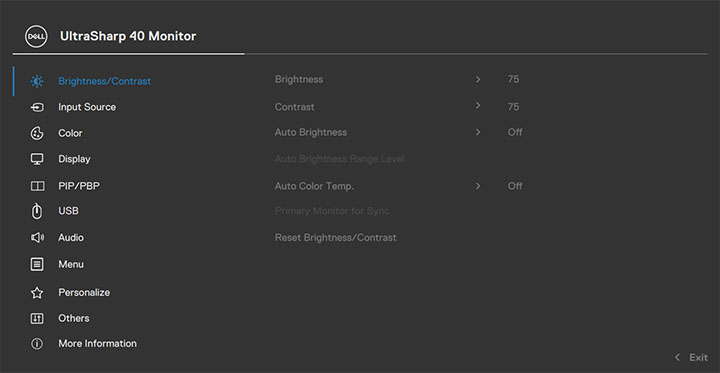Screen dimensions: 720x373
Task: Open the Color palette icon
Action: tap(37, 133)
